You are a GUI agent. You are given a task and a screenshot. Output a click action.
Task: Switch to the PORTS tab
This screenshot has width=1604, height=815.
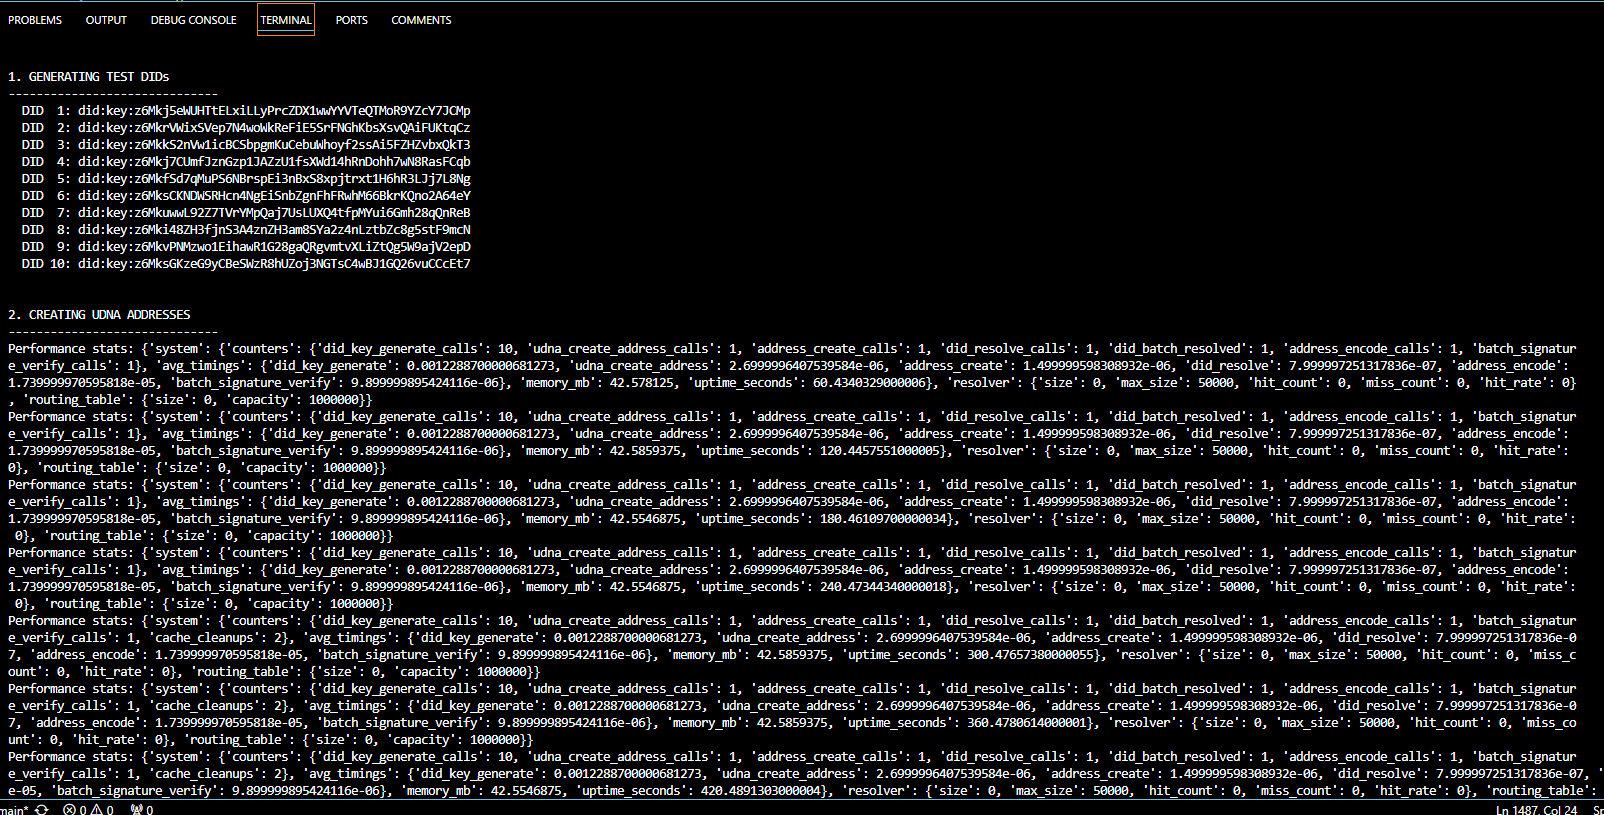(351, 20)
